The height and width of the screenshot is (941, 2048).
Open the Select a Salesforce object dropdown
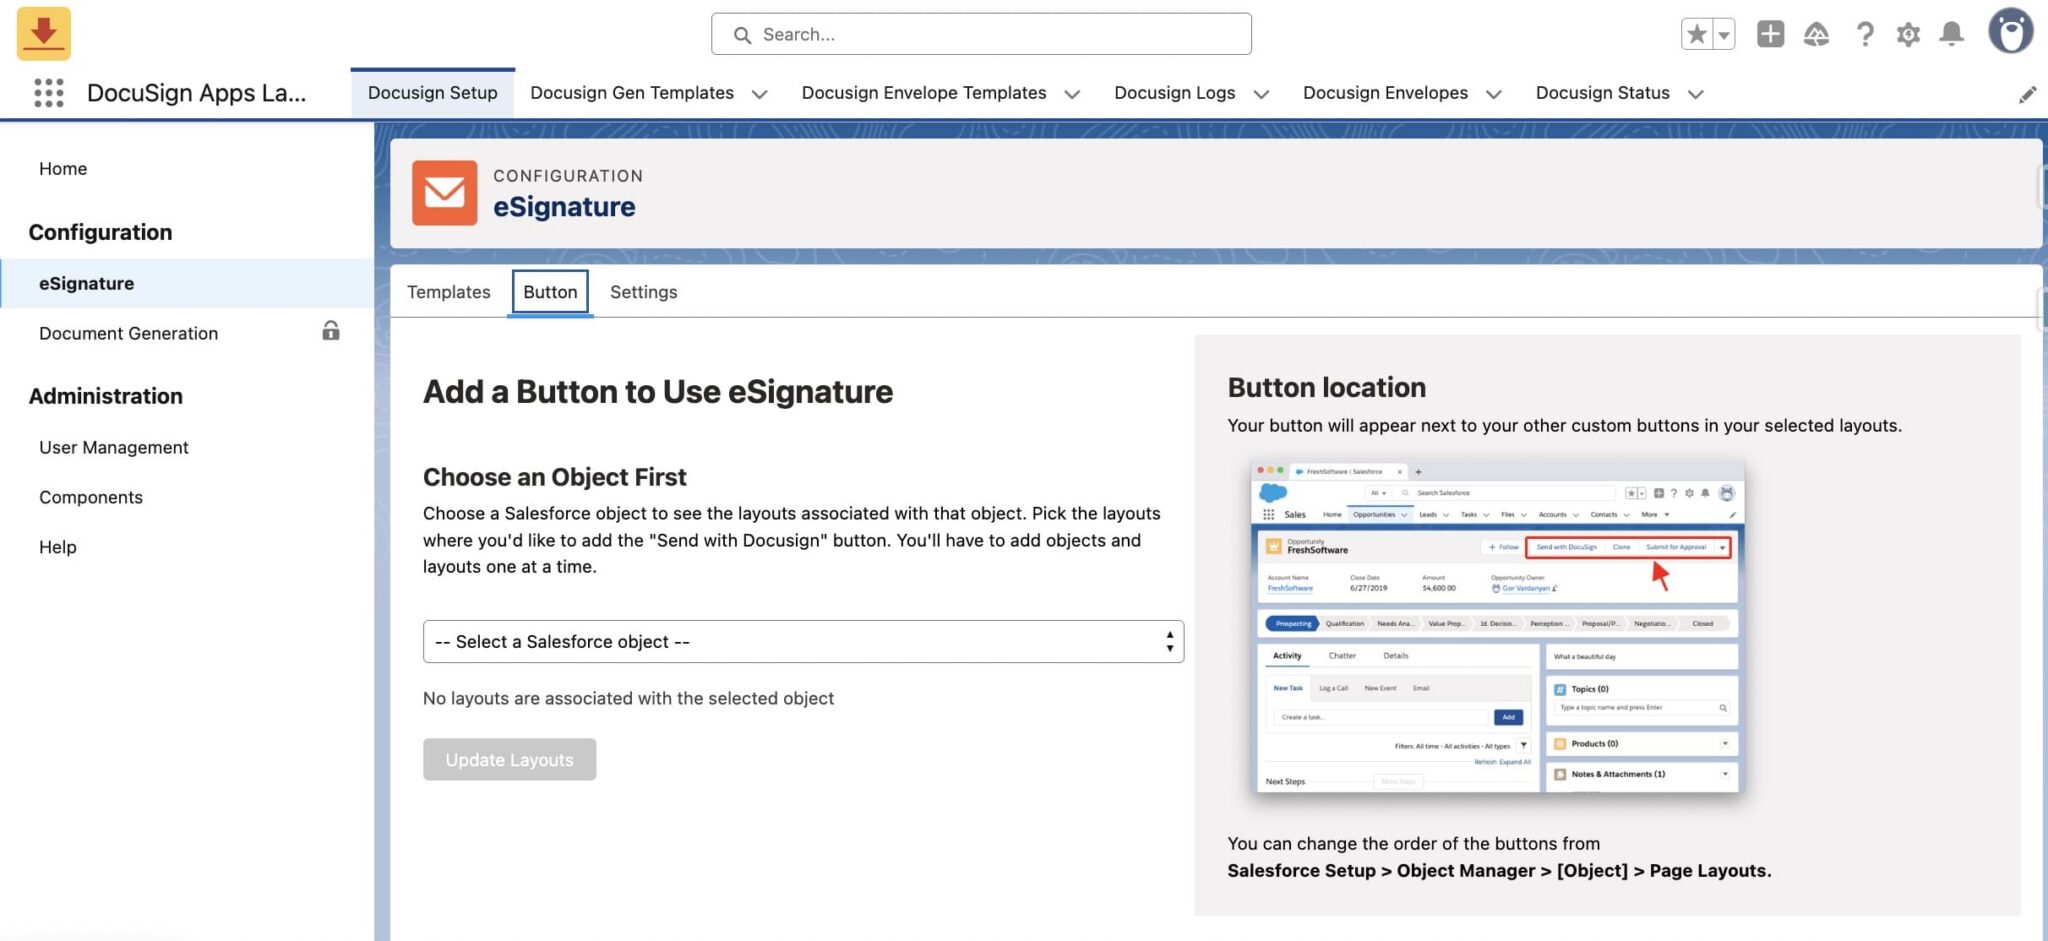802,641
